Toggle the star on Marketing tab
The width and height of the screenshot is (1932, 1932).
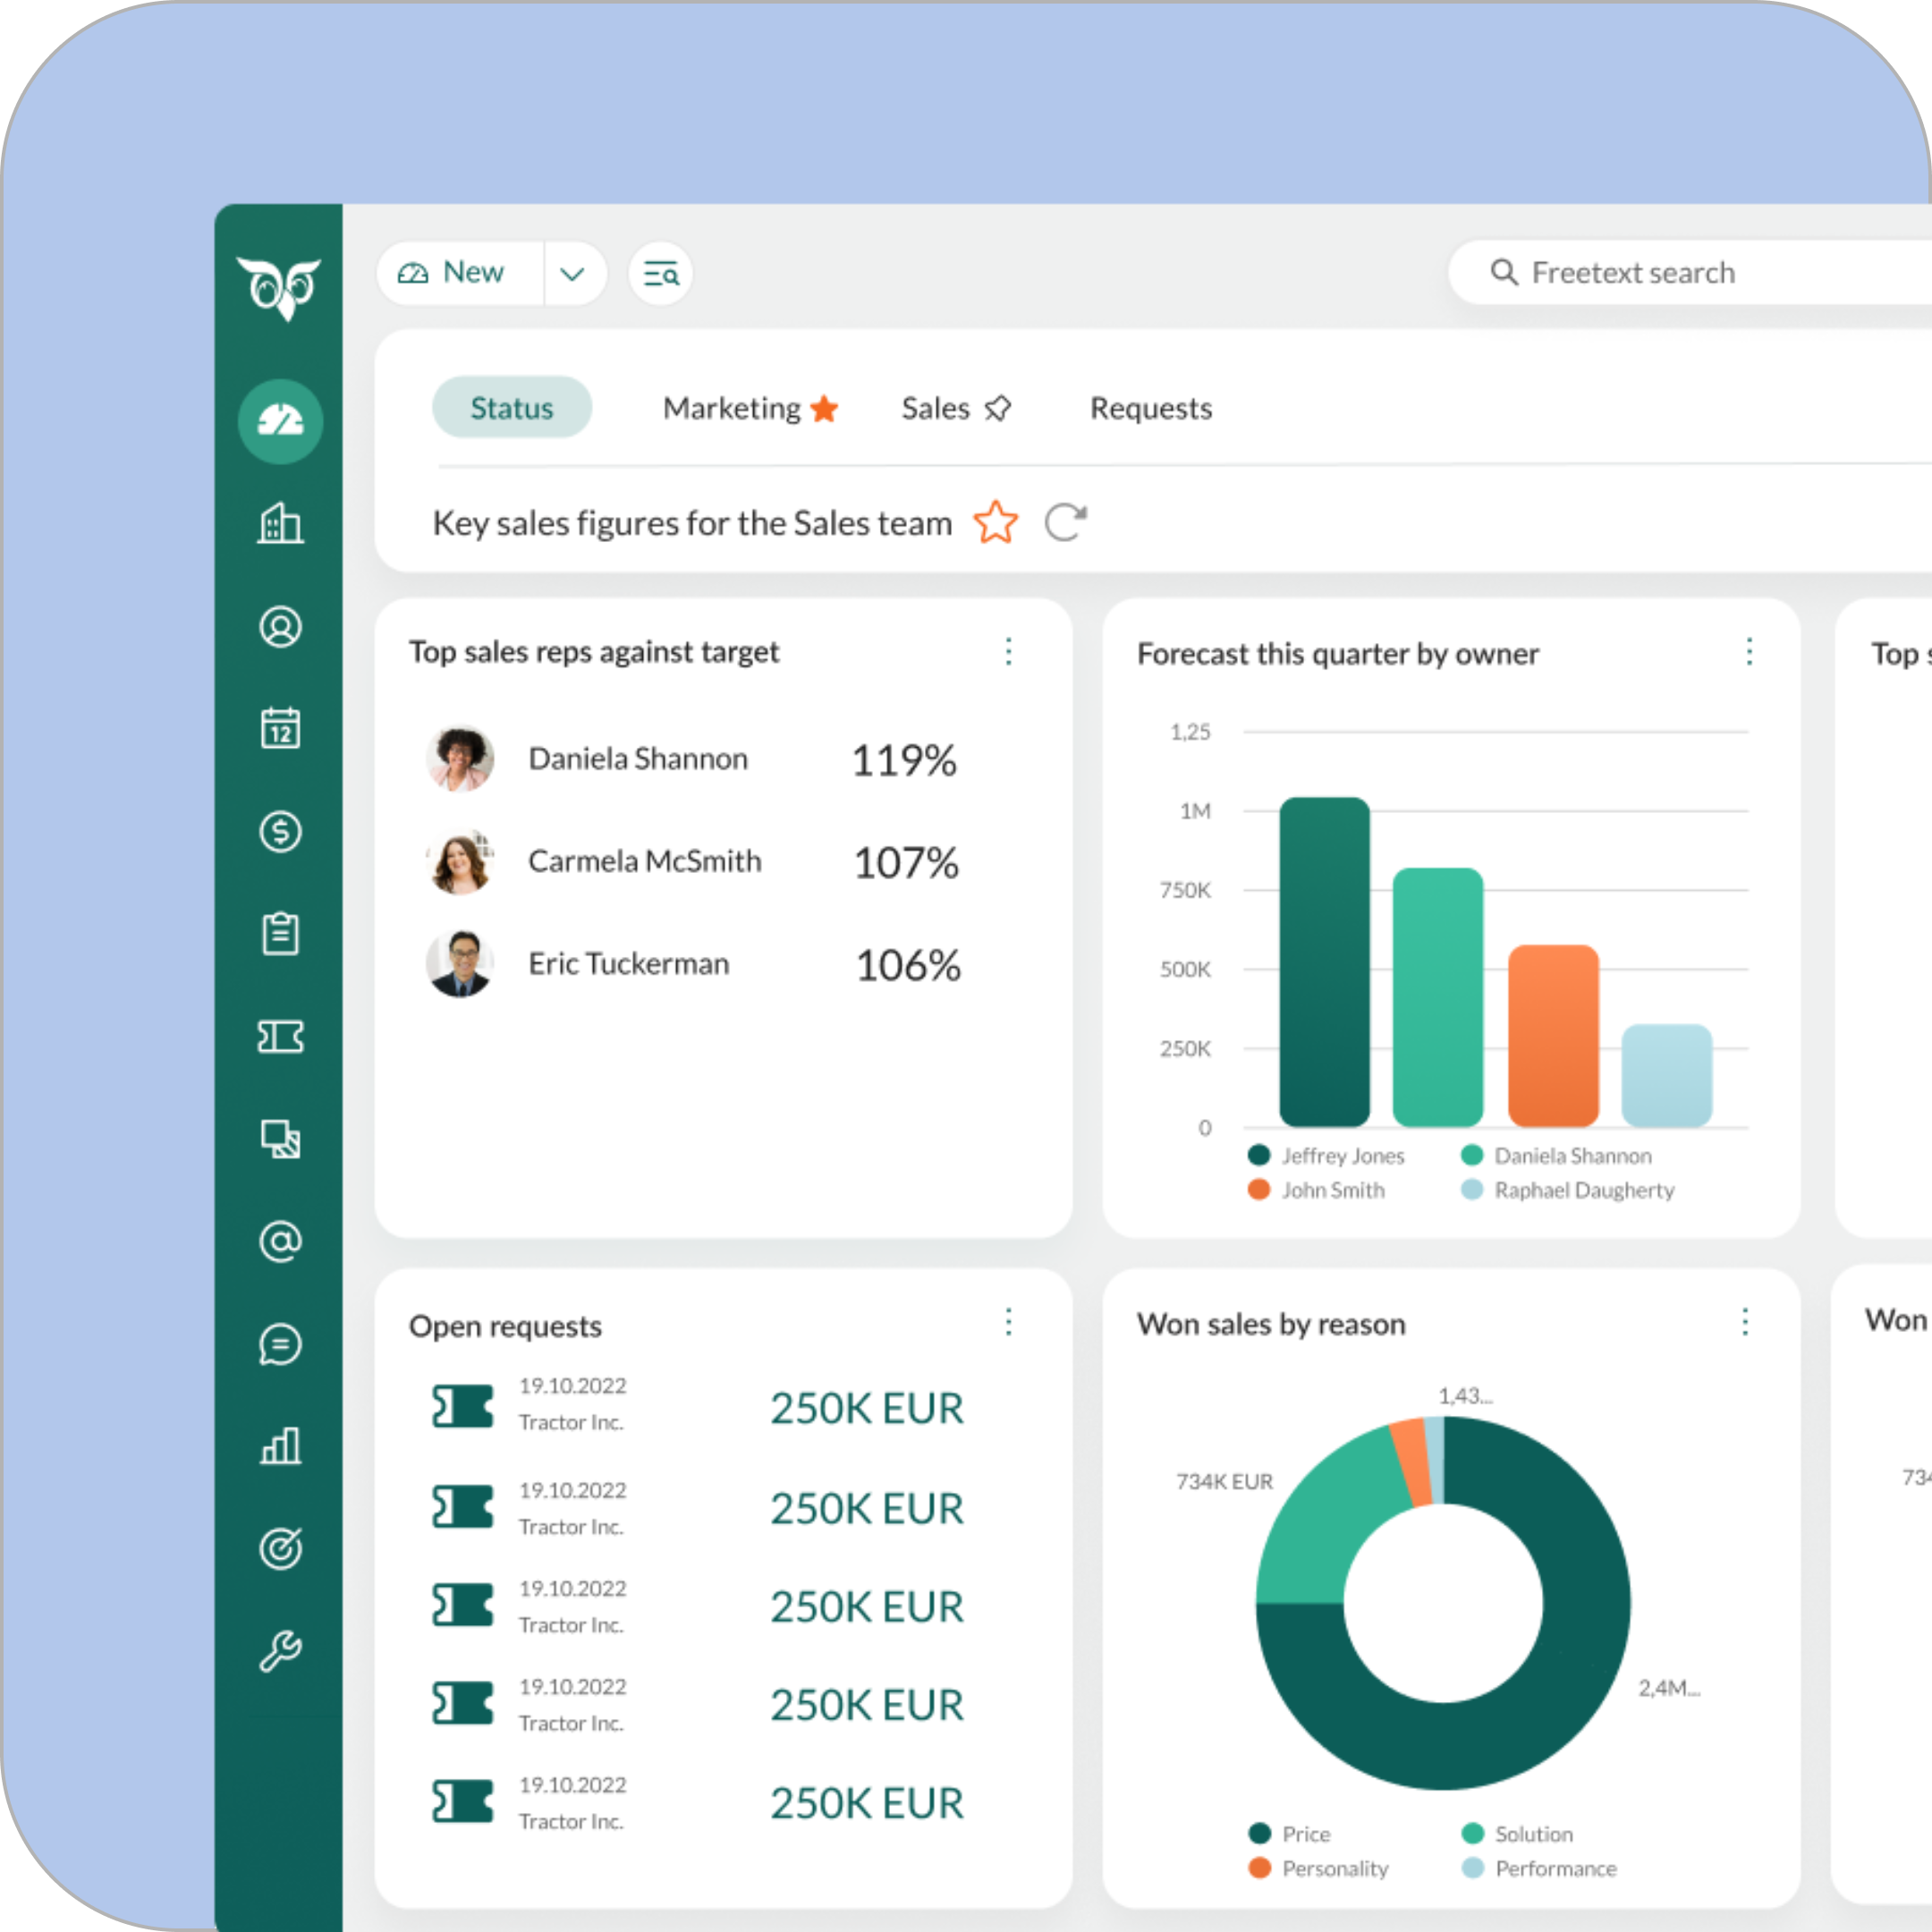824,408
